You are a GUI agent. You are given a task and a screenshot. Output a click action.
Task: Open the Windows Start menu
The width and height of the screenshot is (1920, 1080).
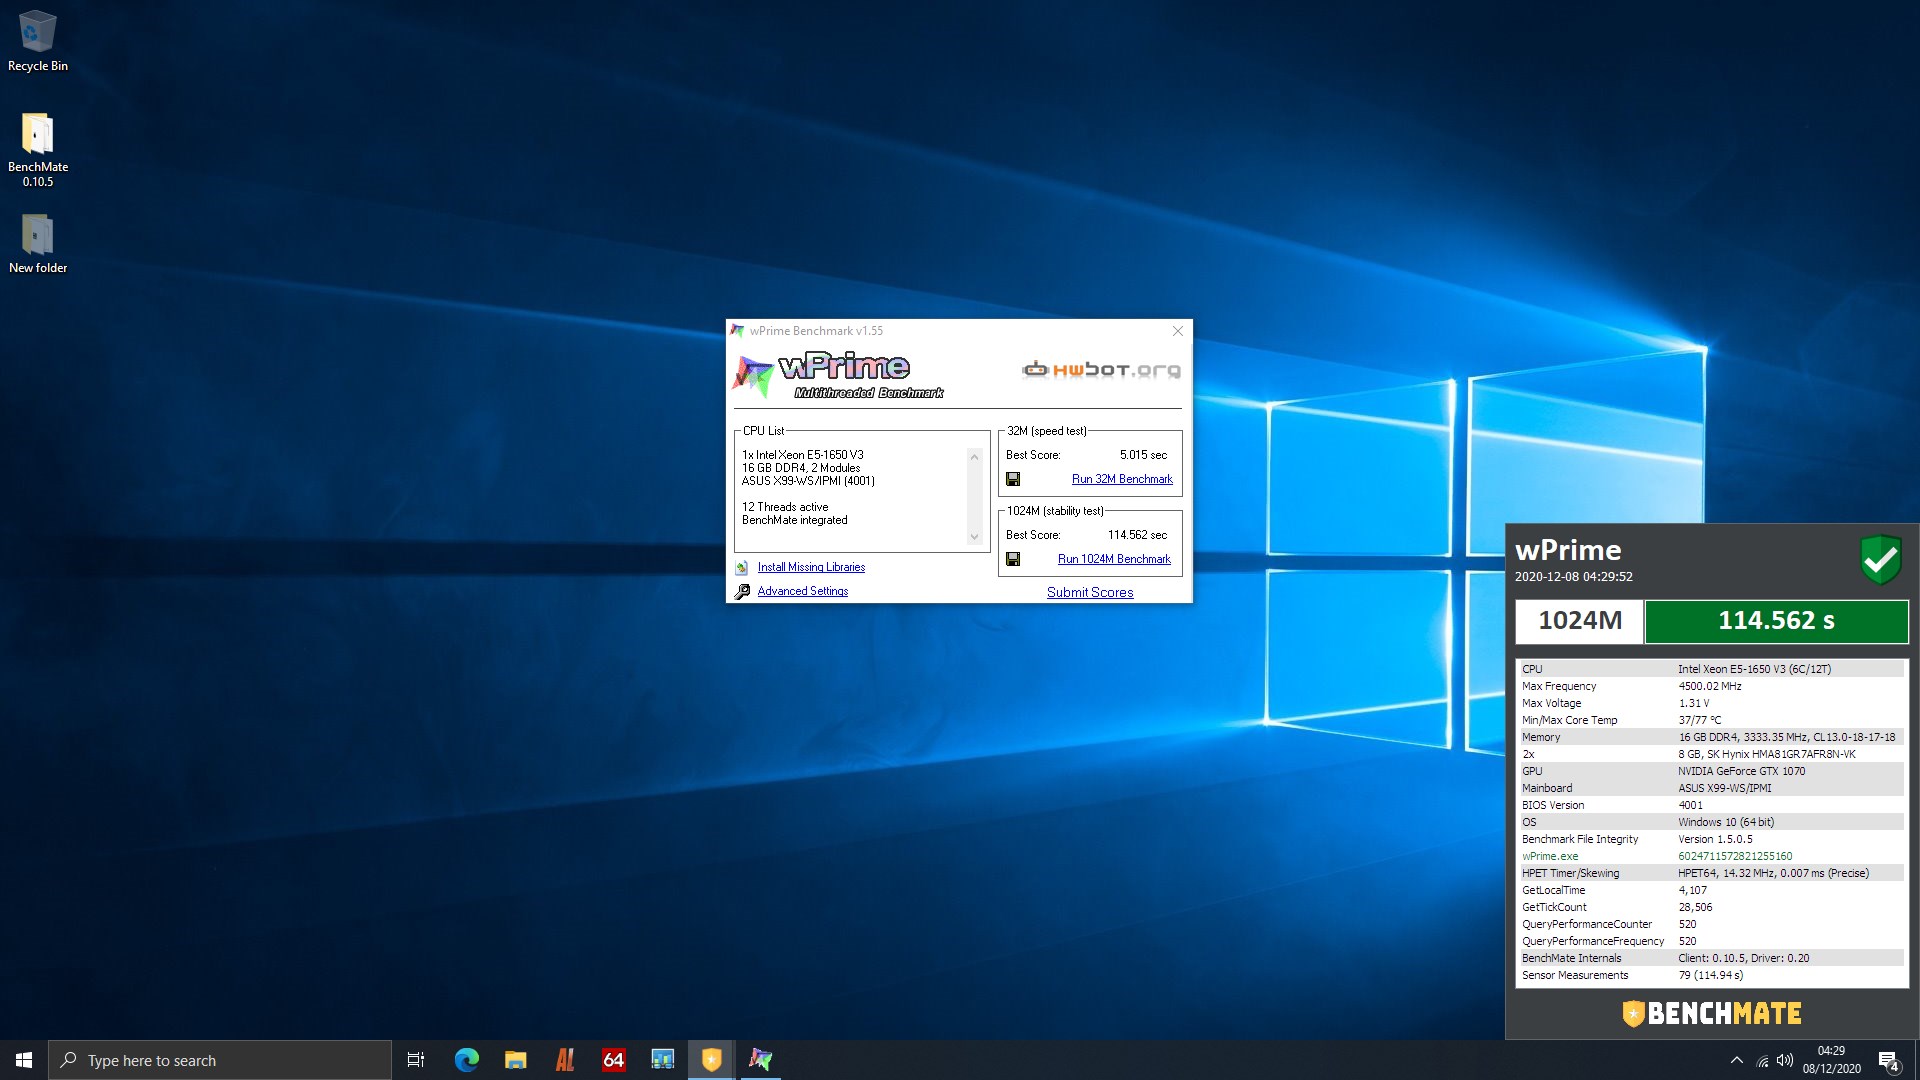pyautogui.click(x=24, y=1060)
